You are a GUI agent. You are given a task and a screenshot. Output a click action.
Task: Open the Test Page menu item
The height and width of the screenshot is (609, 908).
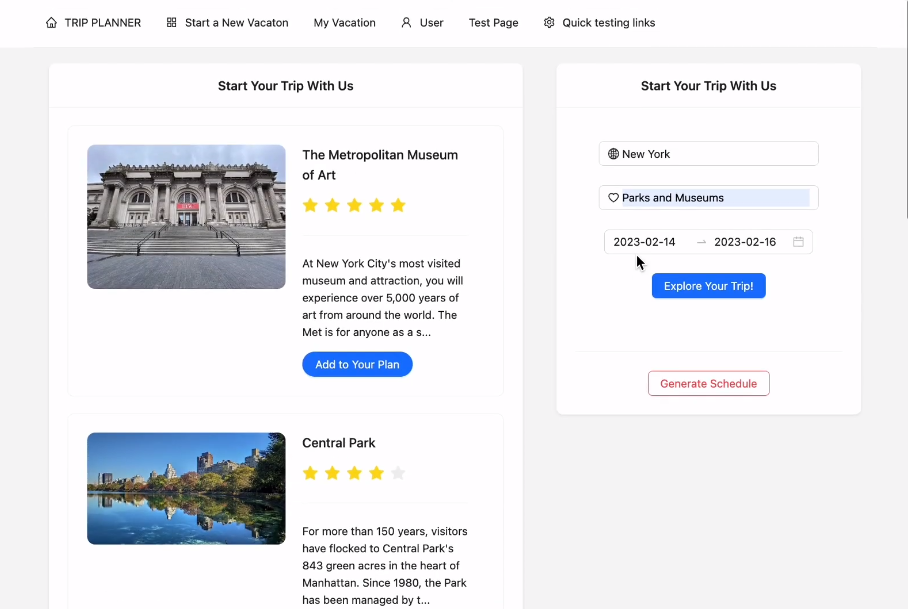[x=493, y=23]
